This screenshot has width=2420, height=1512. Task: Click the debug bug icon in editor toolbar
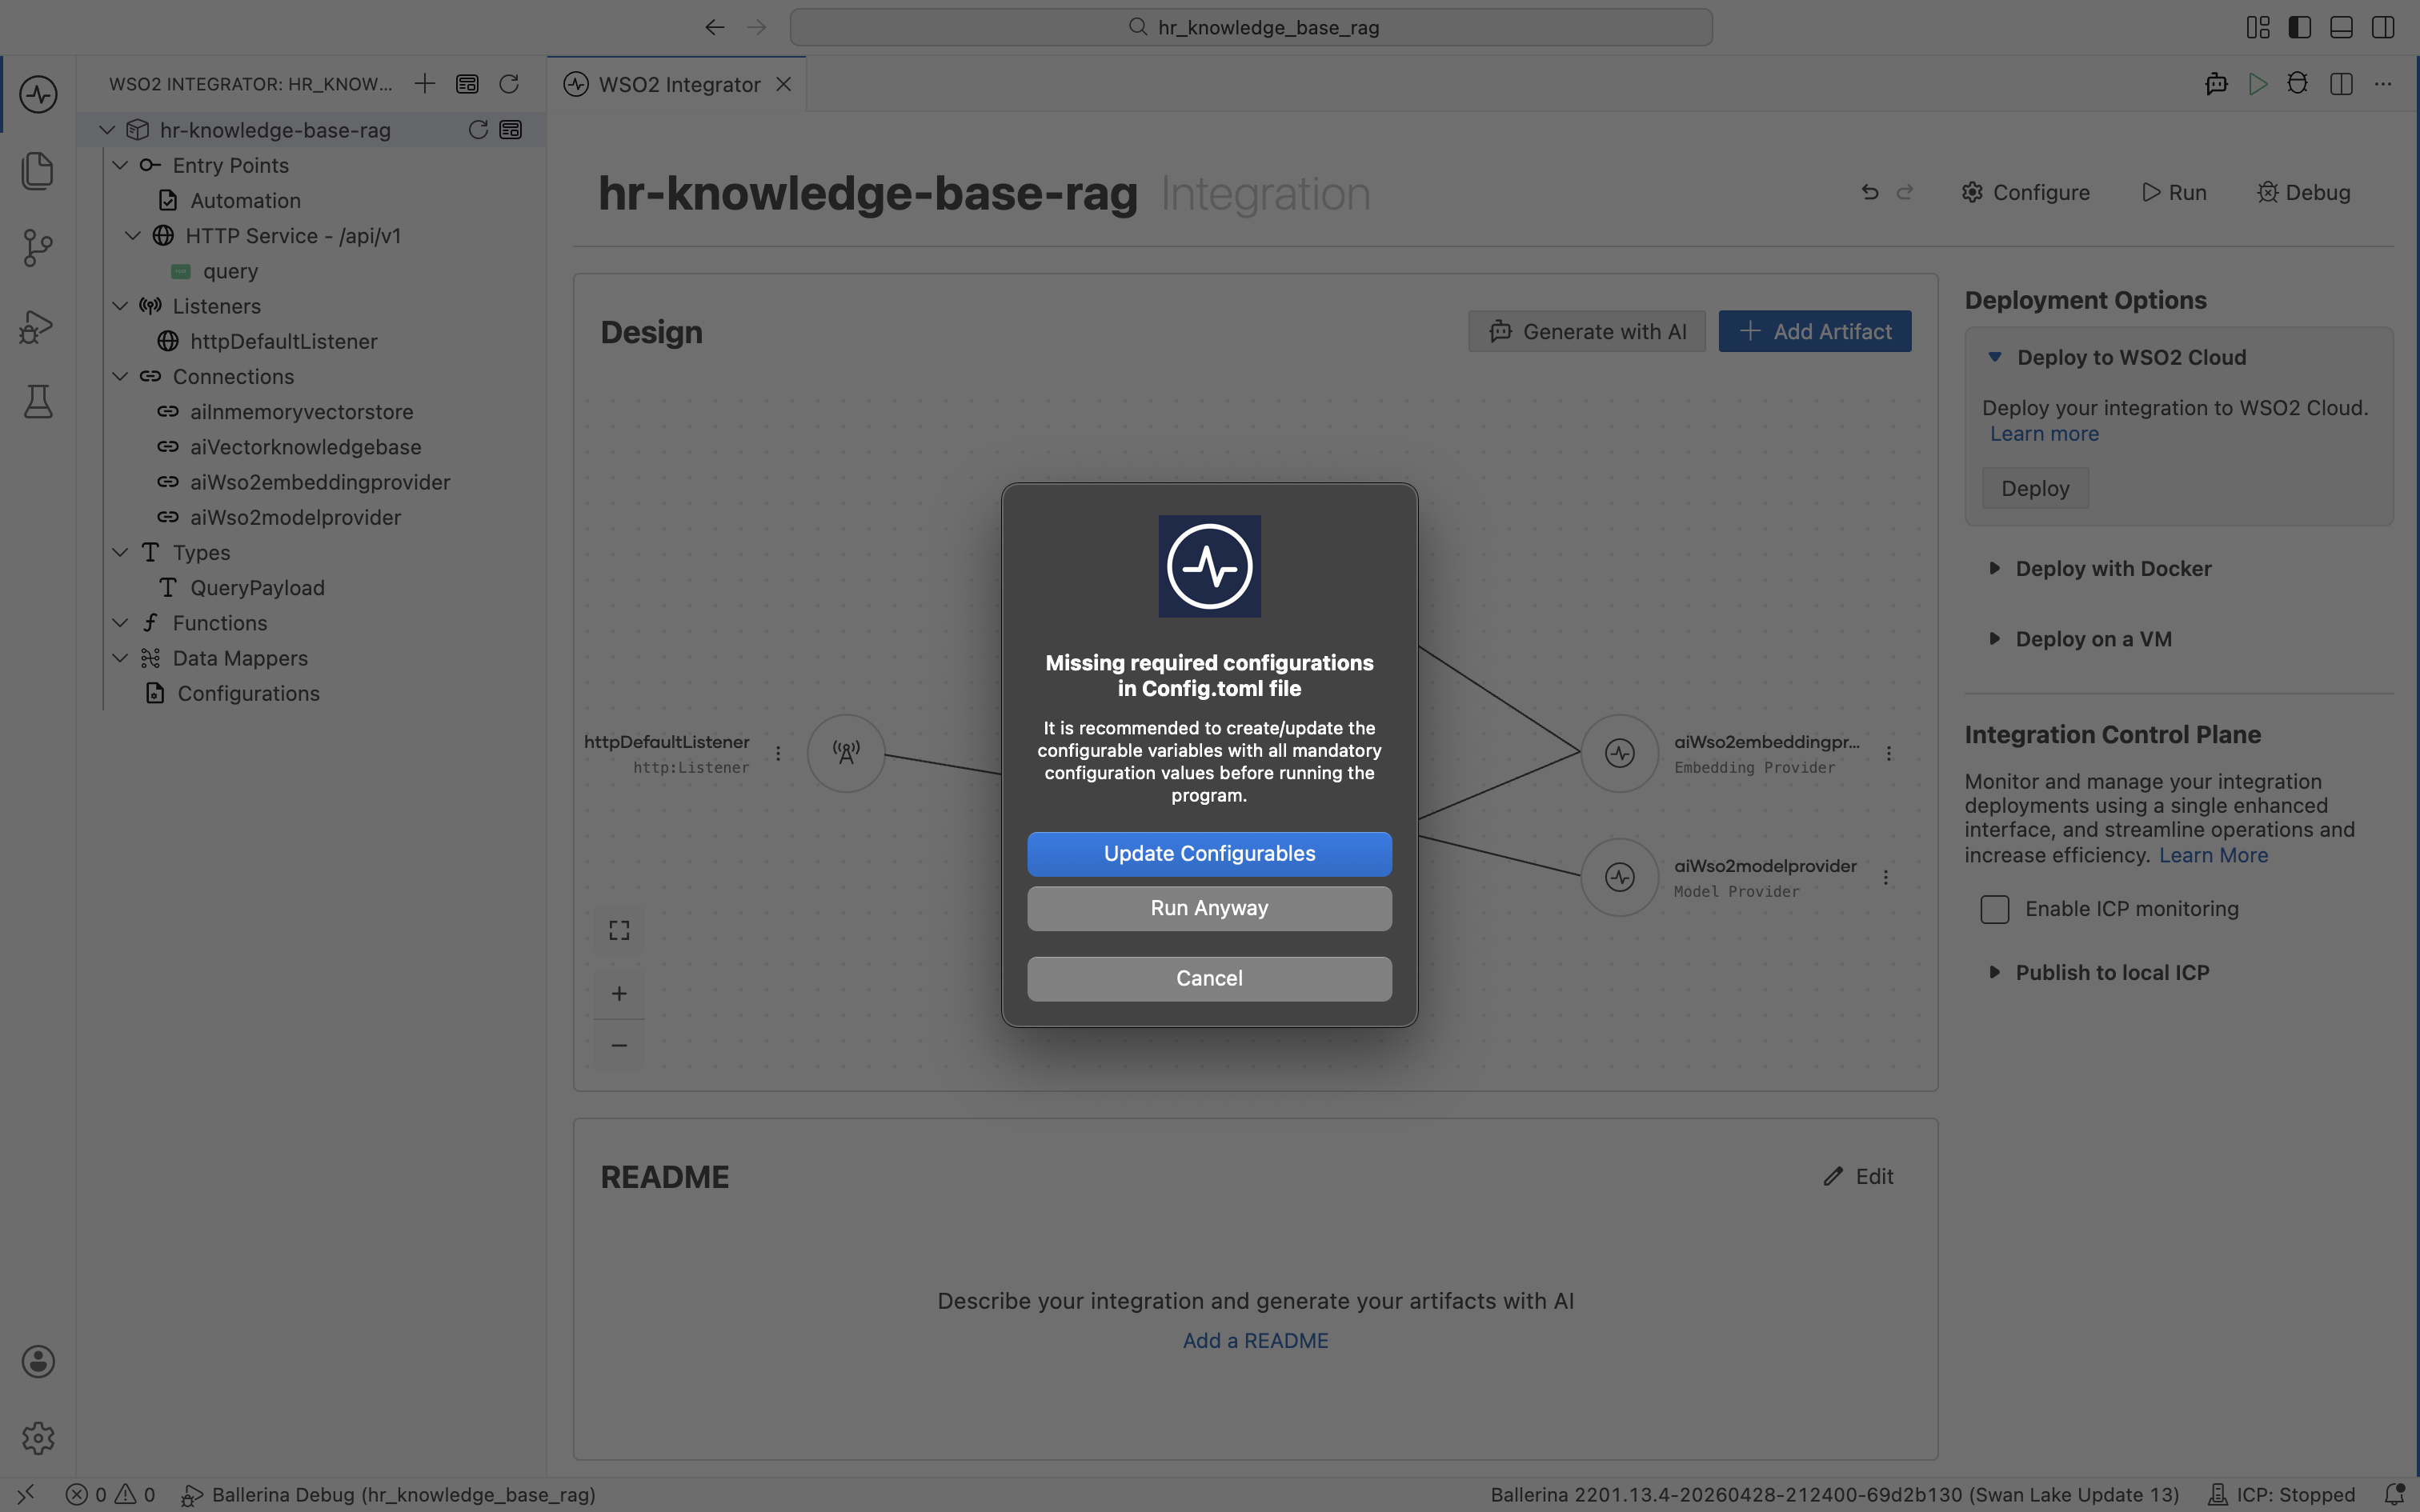(x=2298, y=84)
